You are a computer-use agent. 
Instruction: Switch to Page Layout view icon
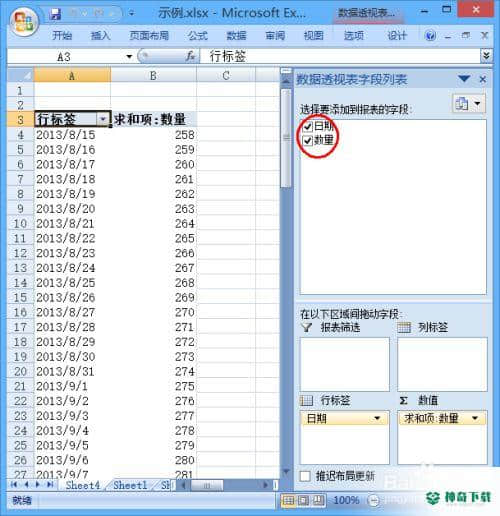(304, 500)
